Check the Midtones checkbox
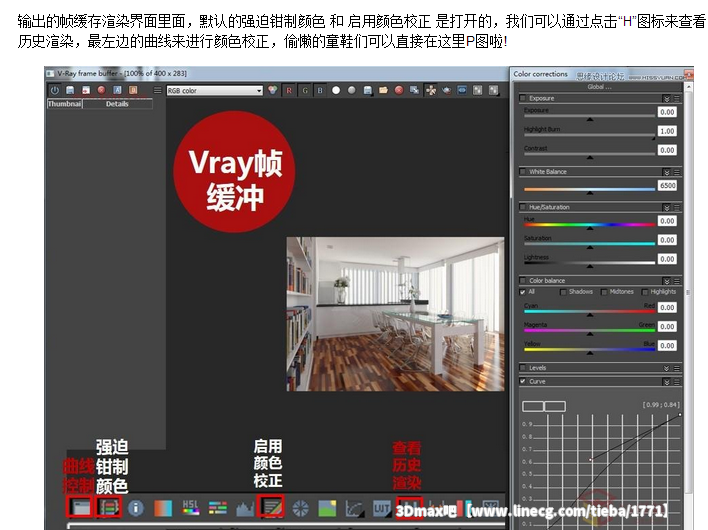This screenshot has width=708, height=530. tap(604, 292)
